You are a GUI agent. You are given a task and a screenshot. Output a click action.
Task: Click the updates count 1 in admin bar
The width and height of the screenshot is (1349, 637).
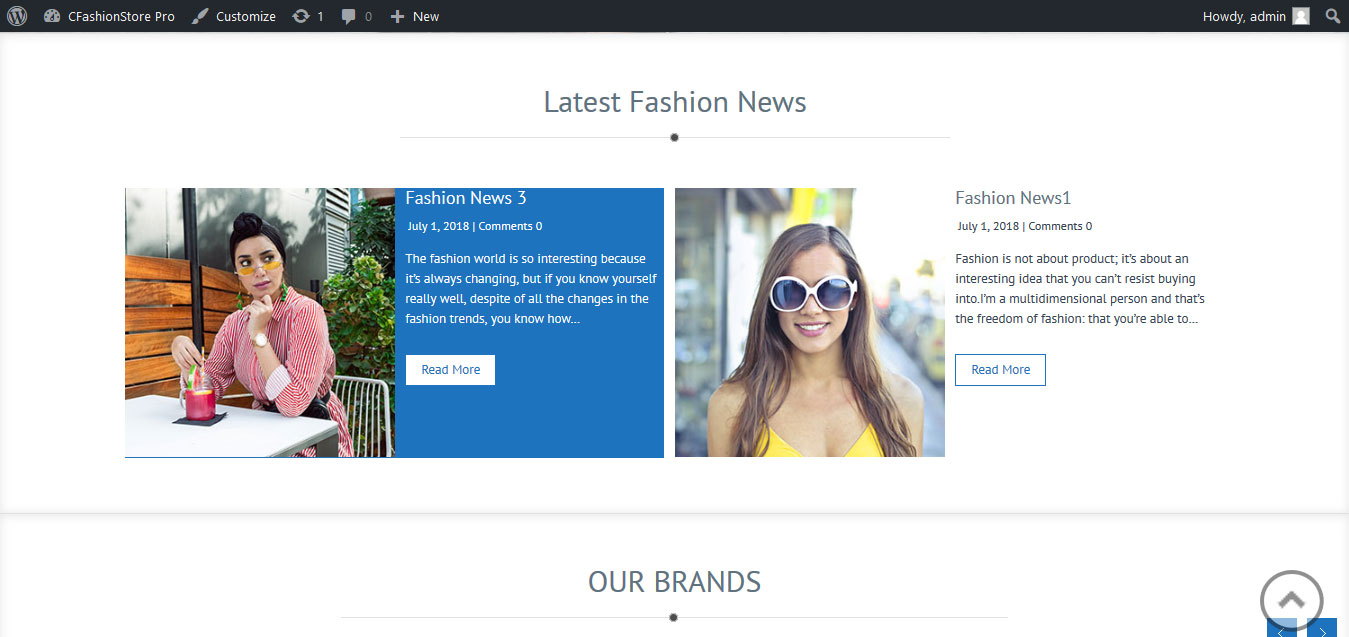click(320, 16)
